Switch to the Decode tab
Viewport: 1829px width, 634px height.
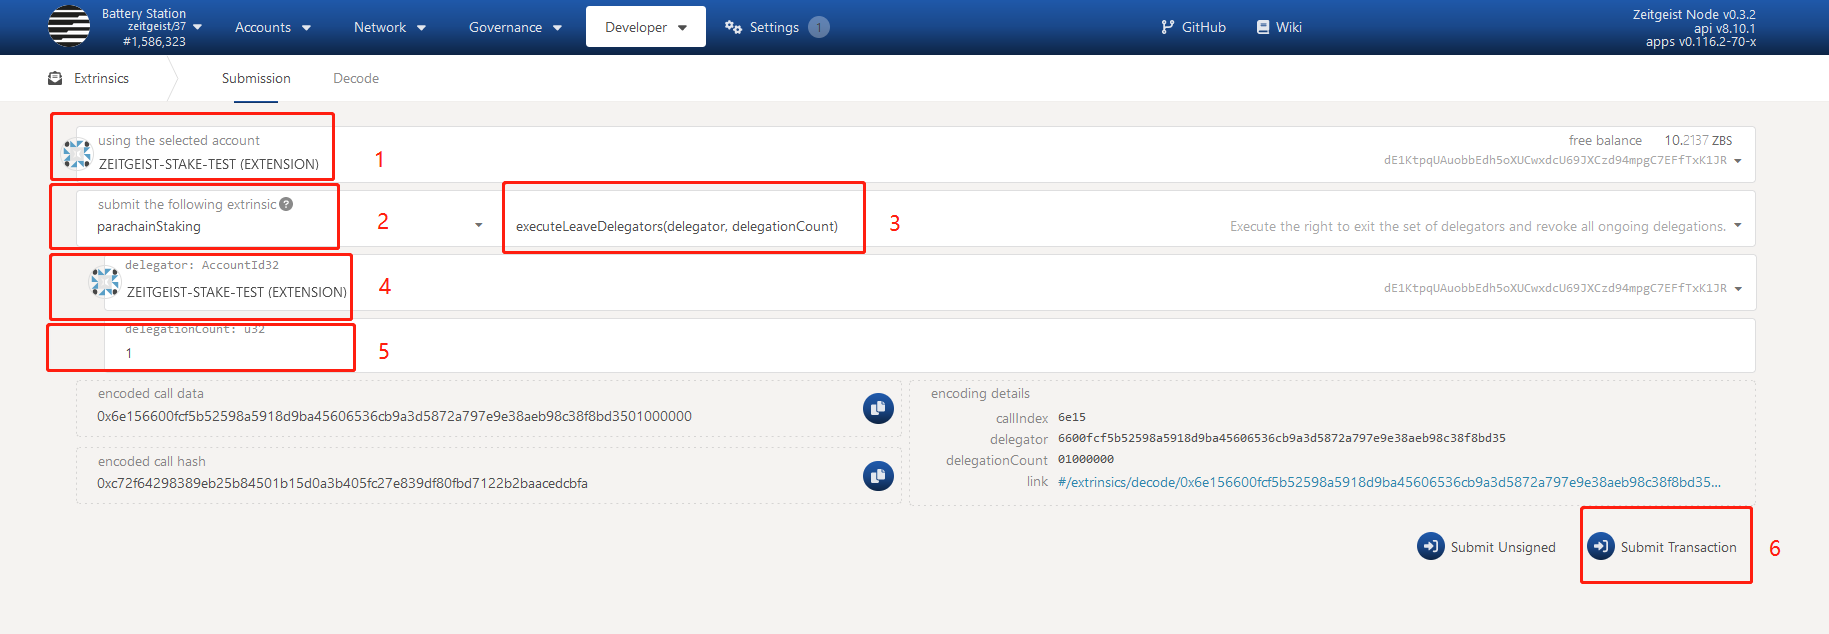click(356, 78)
